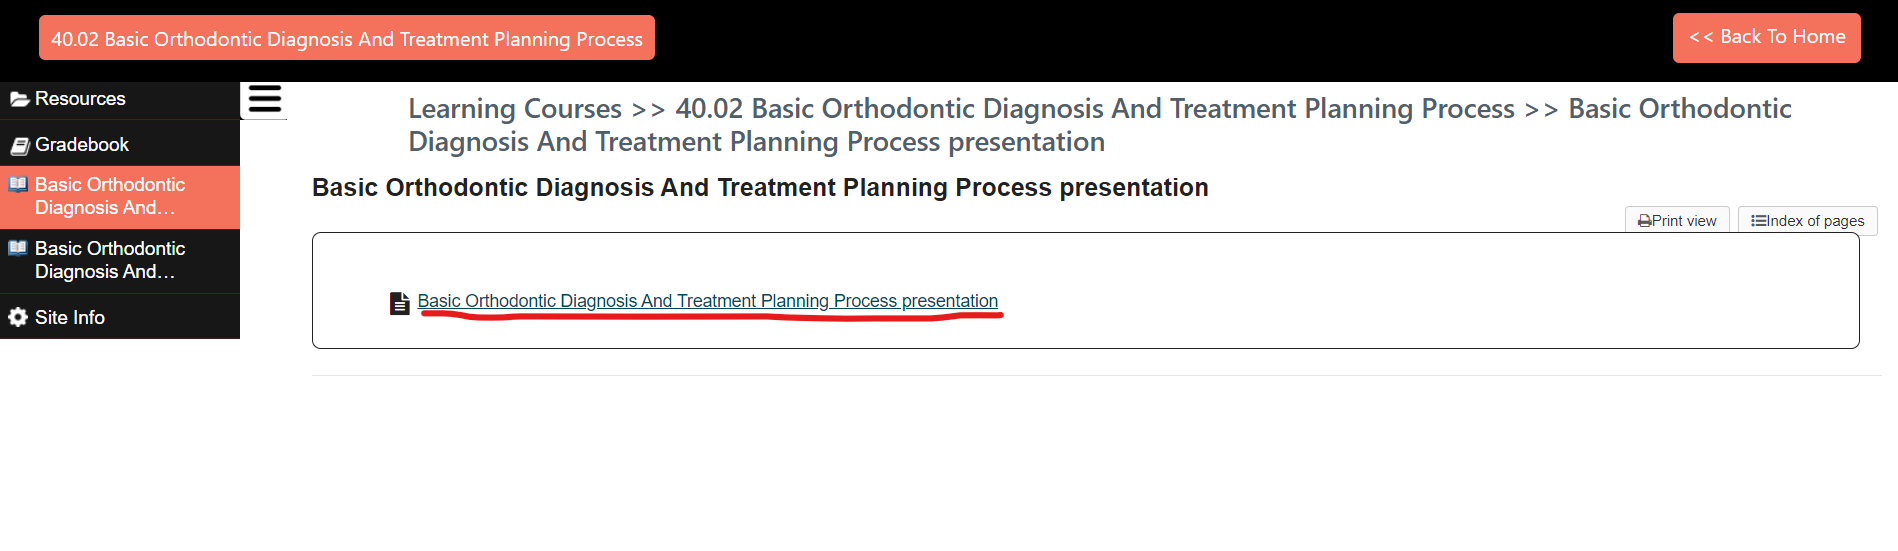Image resolution: width=1898 pixels, height=551 pixels.
Task: Click the bold presentation page heading
Action: (x=760, y=188)
